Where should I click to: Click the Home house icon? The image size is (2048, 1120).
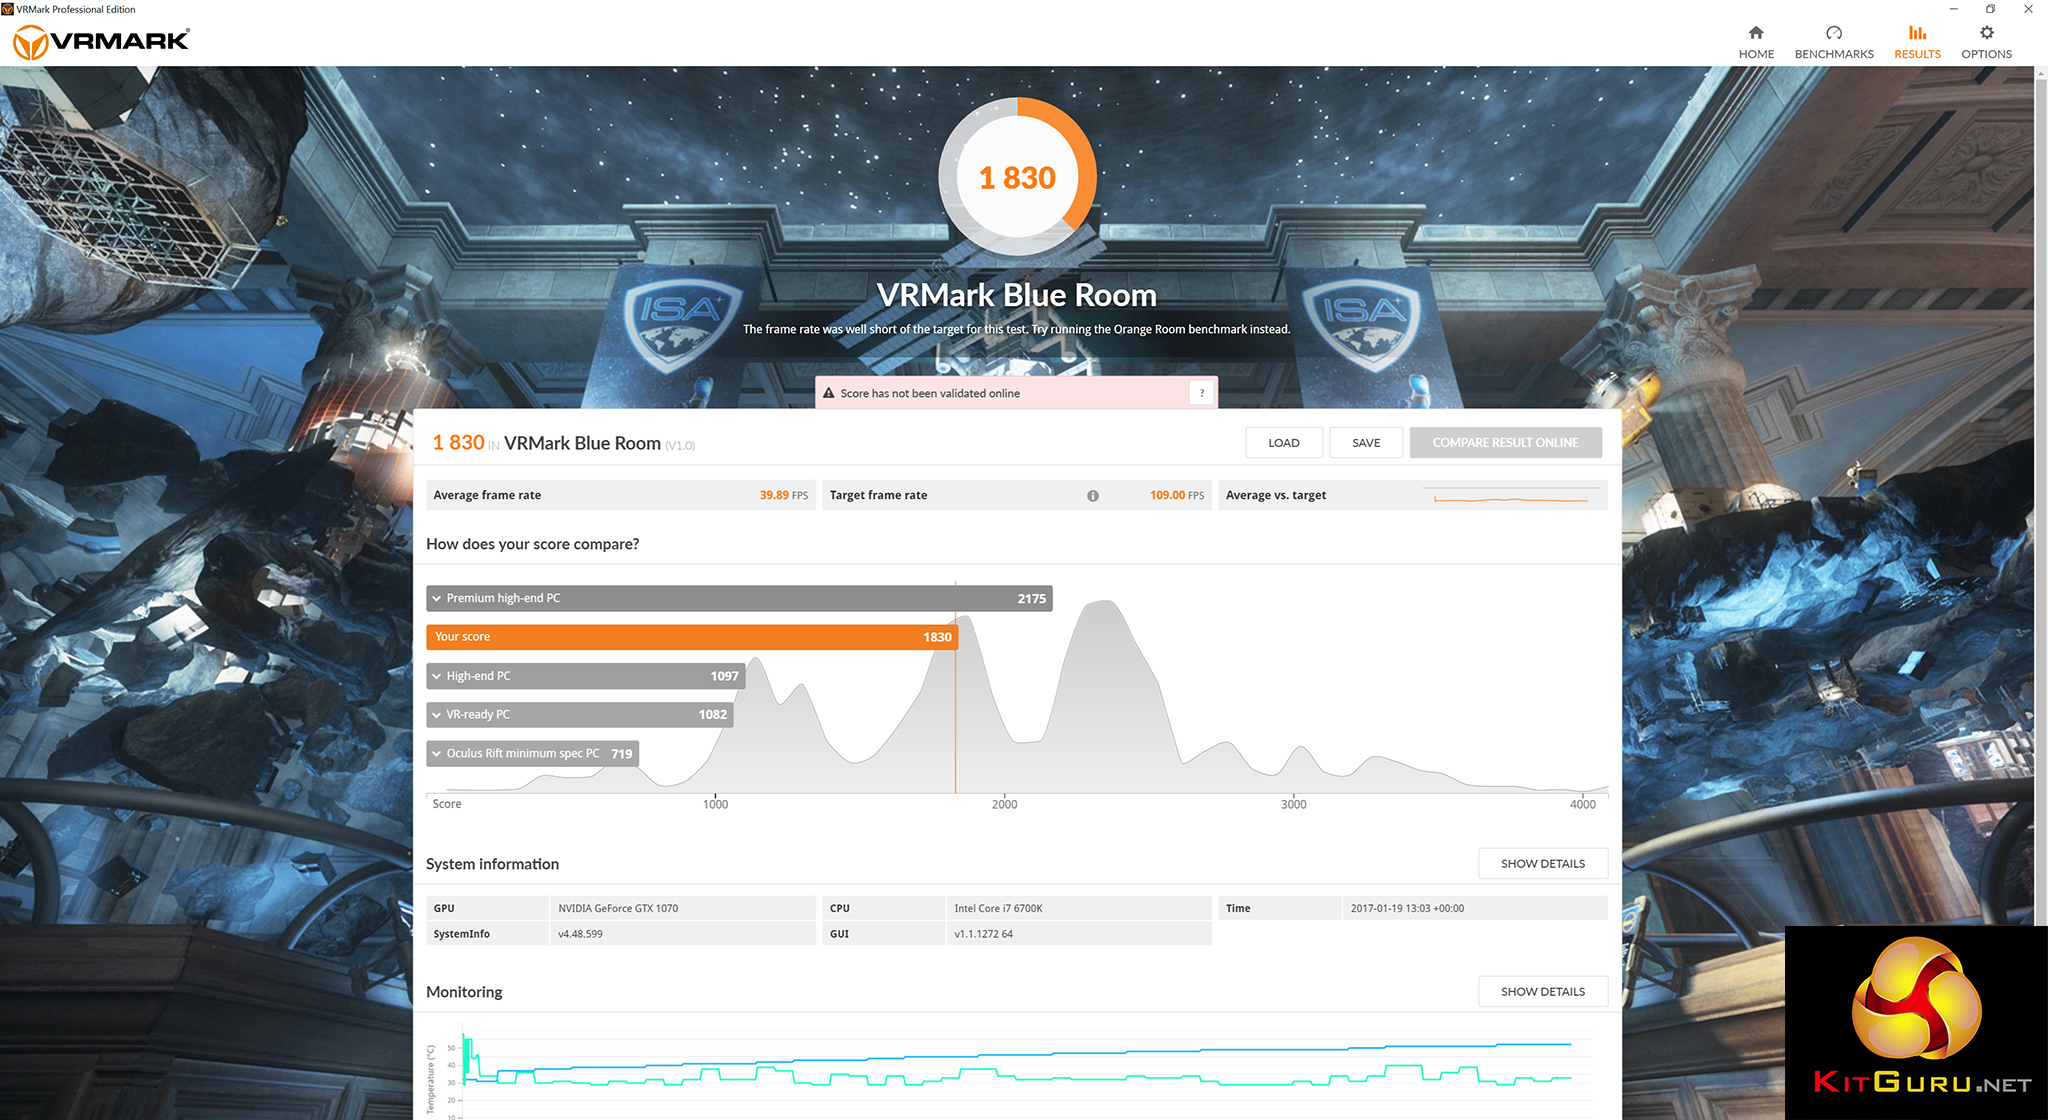pos(1756,33)
